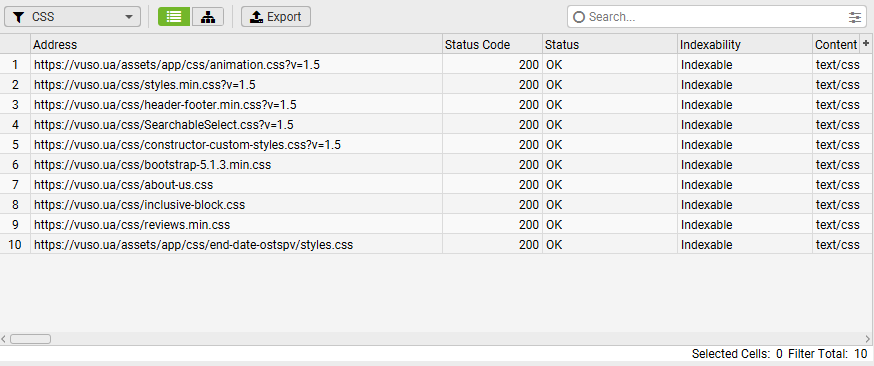Viewport: 874px width, 366px height.
Task: Sort by the Address column header
Action: 237,45
